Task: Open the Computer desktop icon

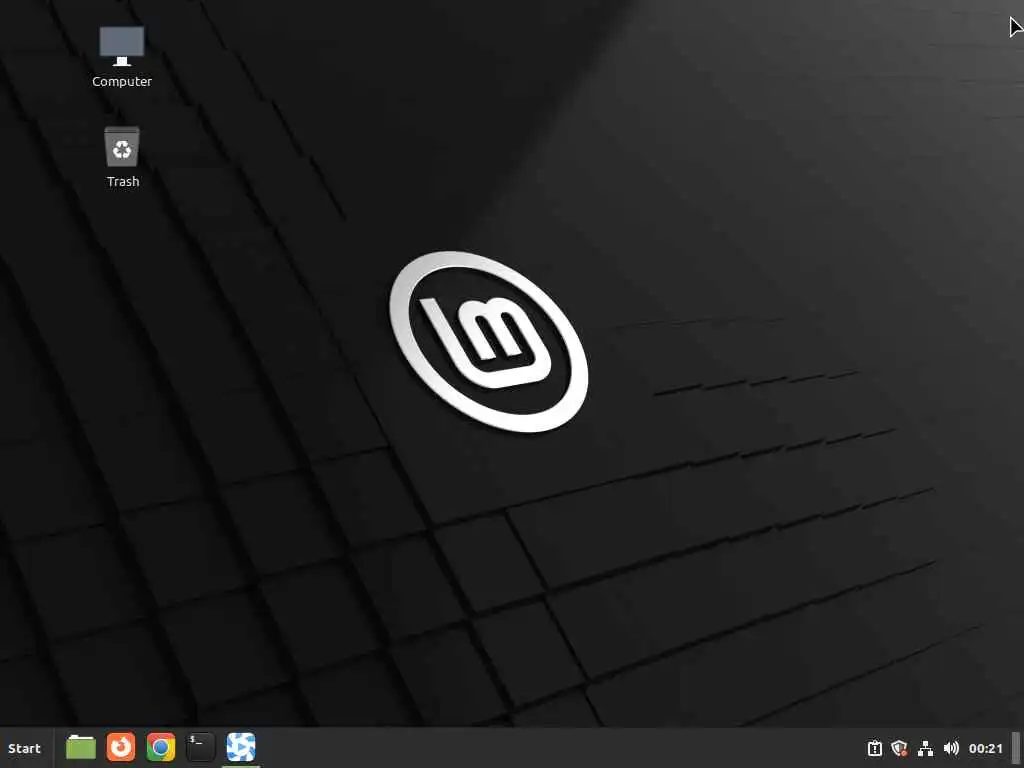Action: [121, 57]
